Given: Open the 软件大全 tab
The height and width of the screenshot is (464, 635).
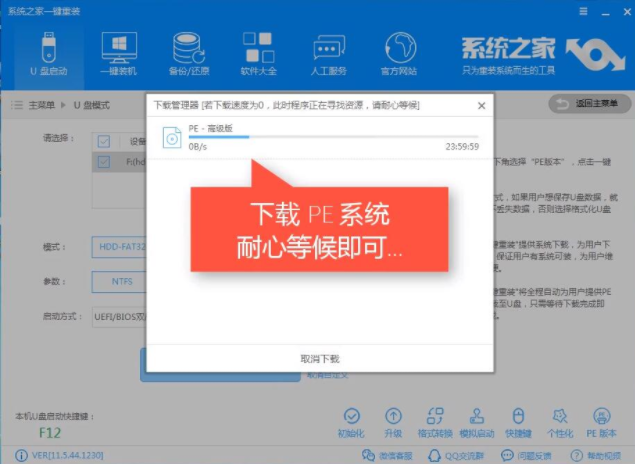Looking at the screenshot, I should pyautogui.click(x=259, y=54).
